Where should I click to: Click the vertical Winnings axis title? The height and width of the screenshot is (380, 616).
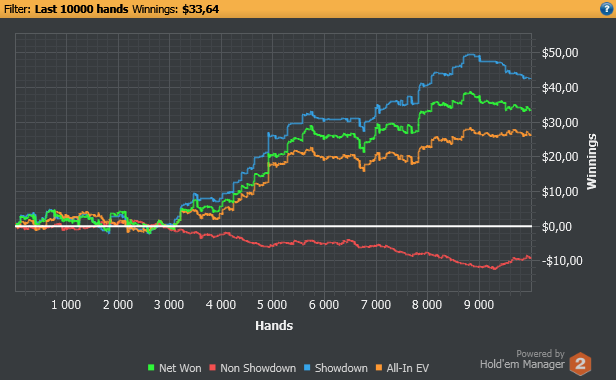pos(591,162)
